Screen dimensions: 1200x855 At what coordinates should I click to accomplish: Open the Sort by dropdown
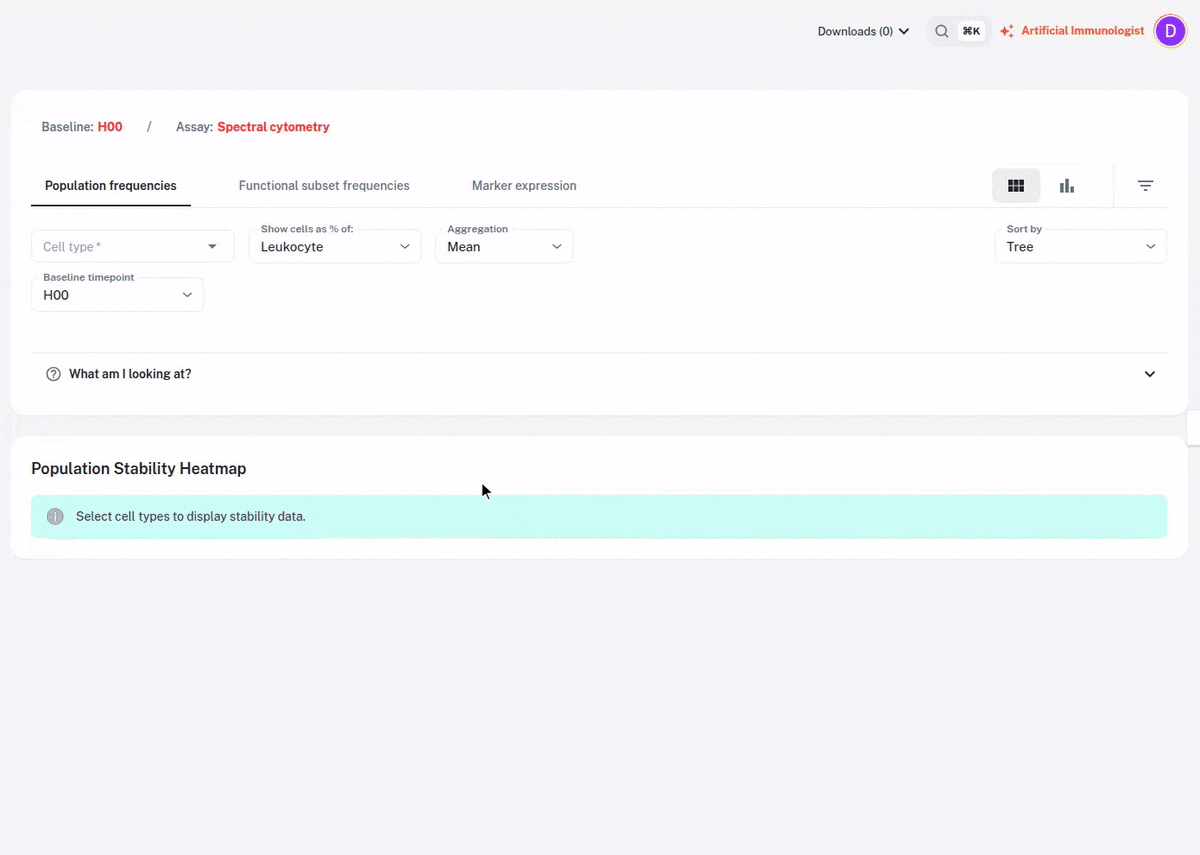[x=1081, y=247]
